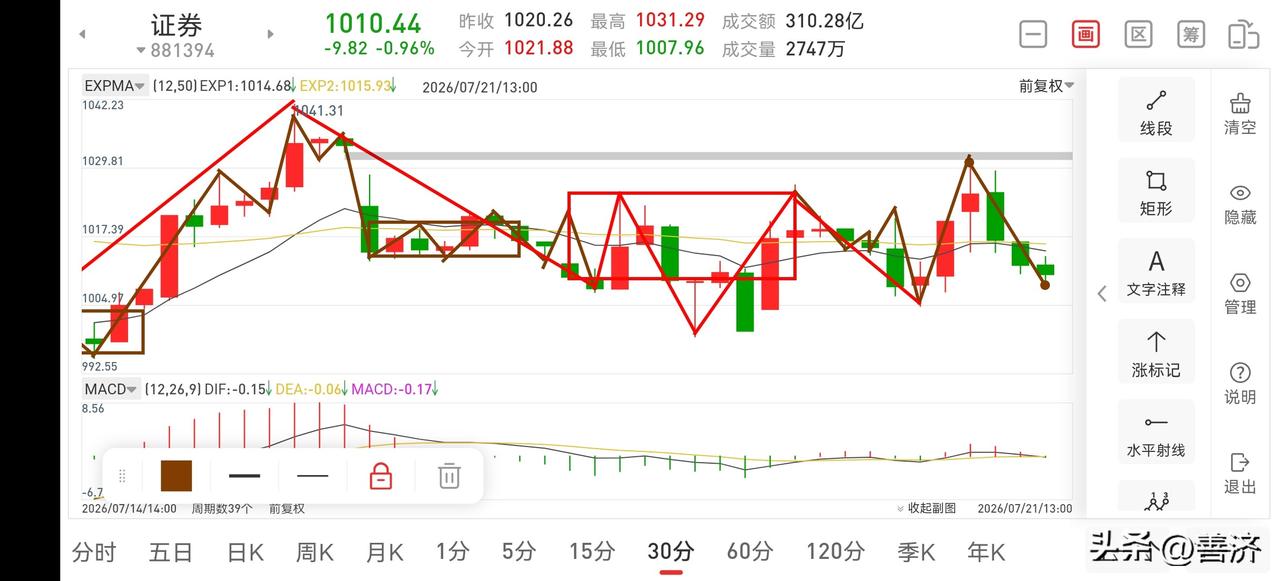The image size is (1278, 581).
Task: Switch to the 15分 period tab
Action: pyautogui.click(x=592, y=551)
